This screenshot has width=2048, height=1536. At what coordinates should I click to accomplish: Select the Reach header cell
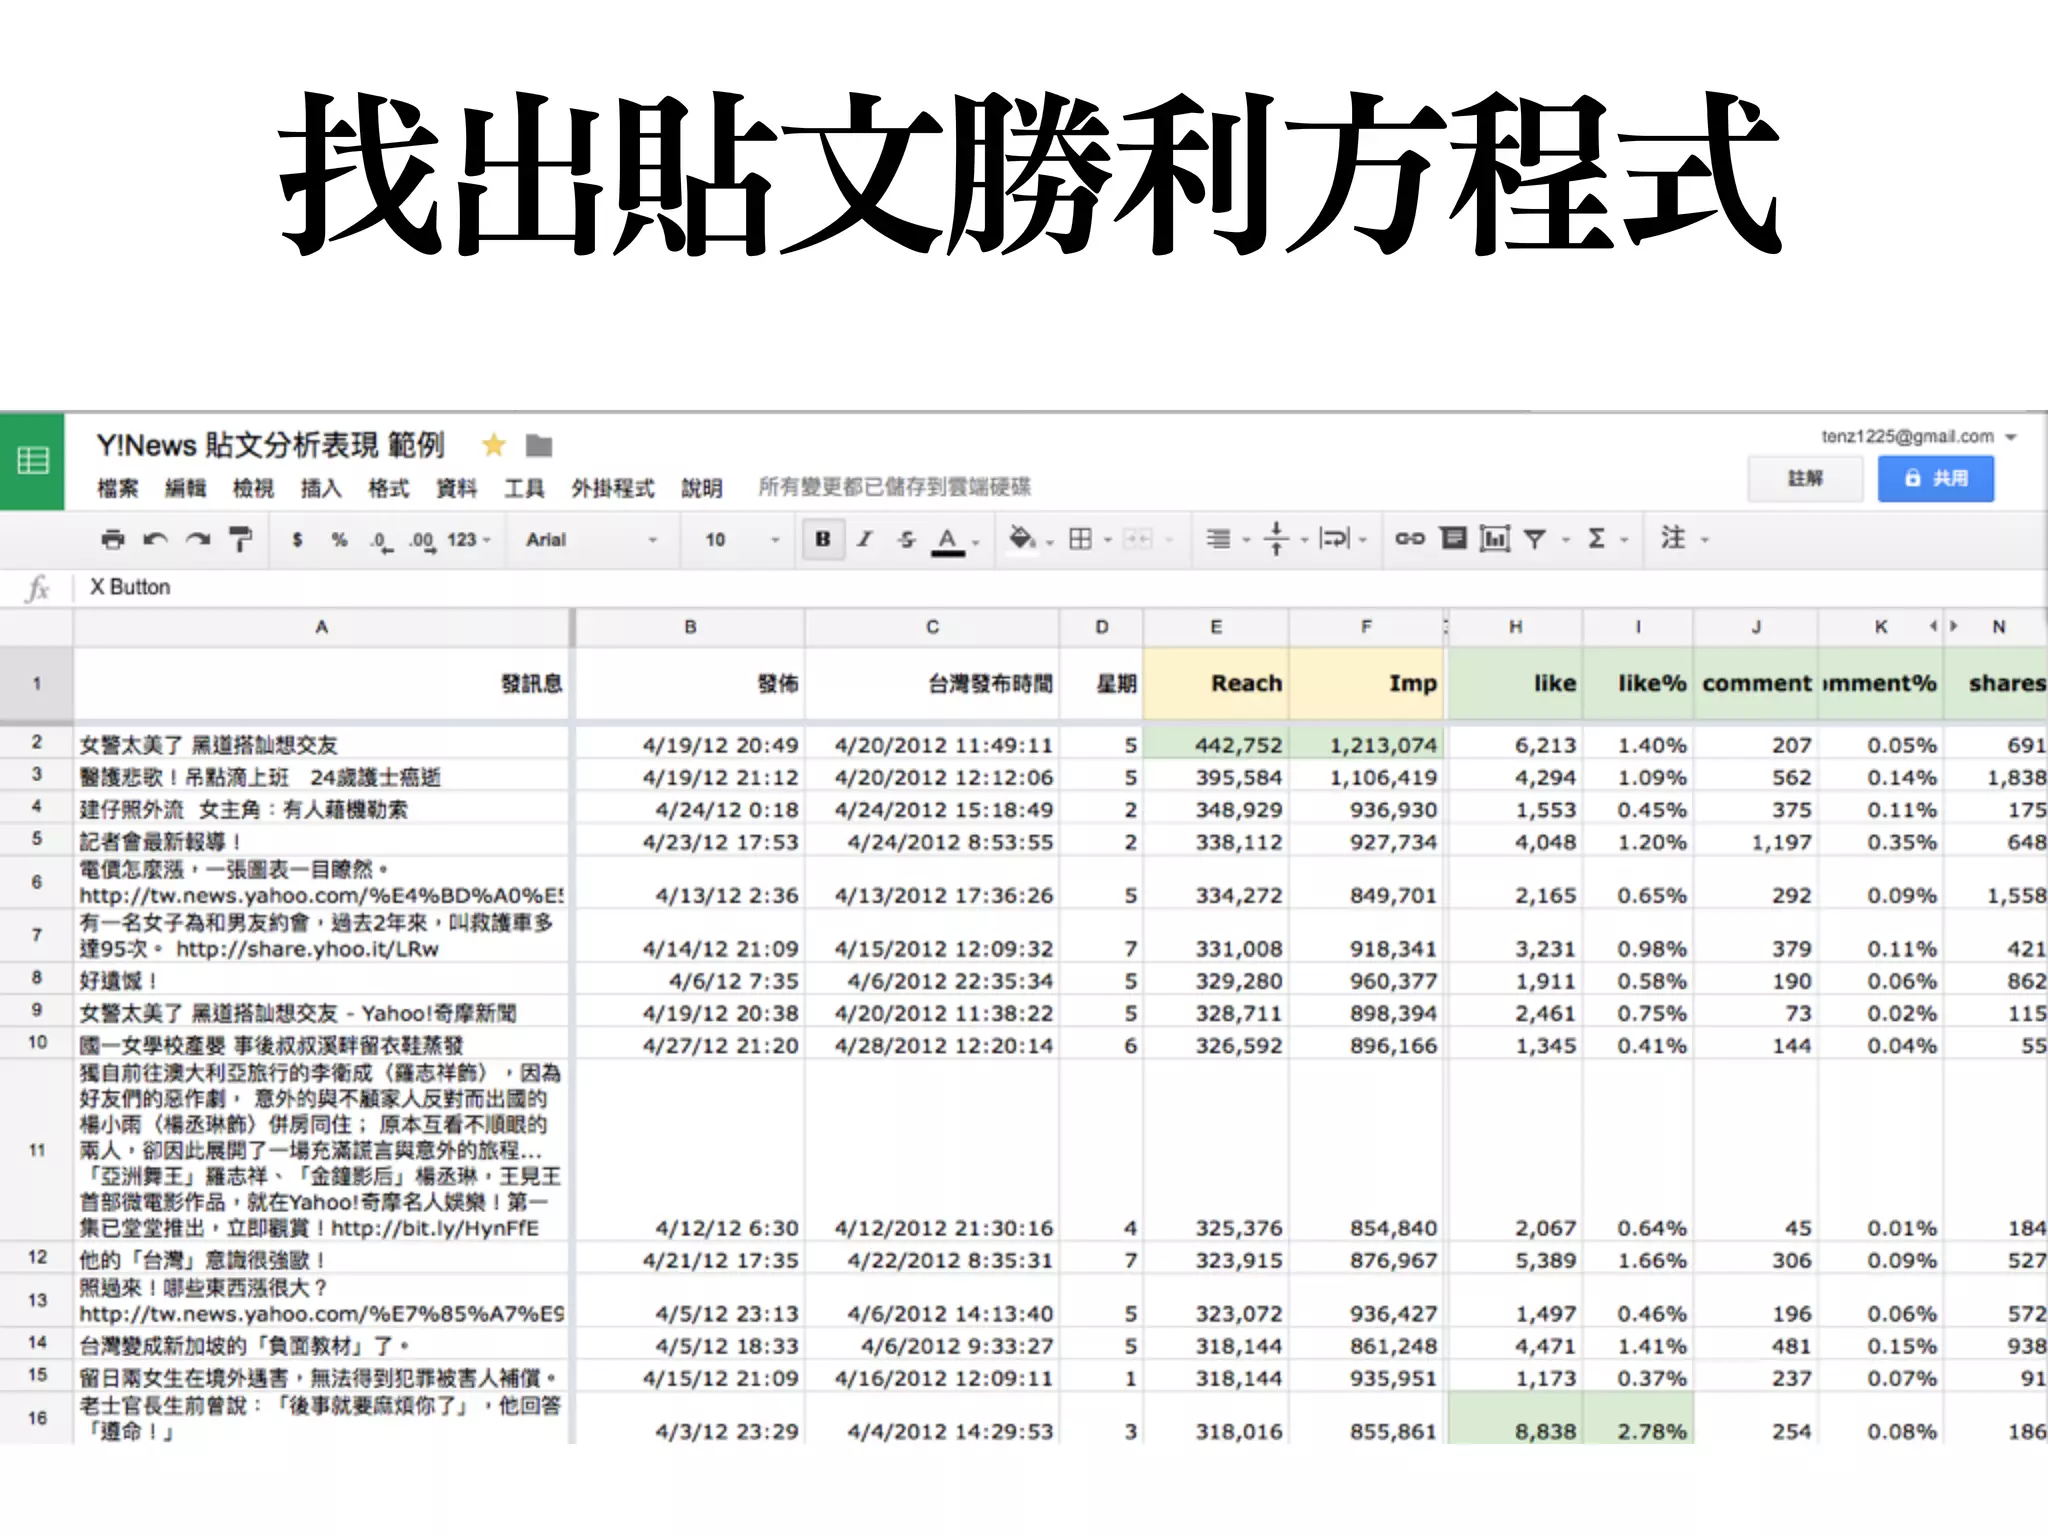1216,683
